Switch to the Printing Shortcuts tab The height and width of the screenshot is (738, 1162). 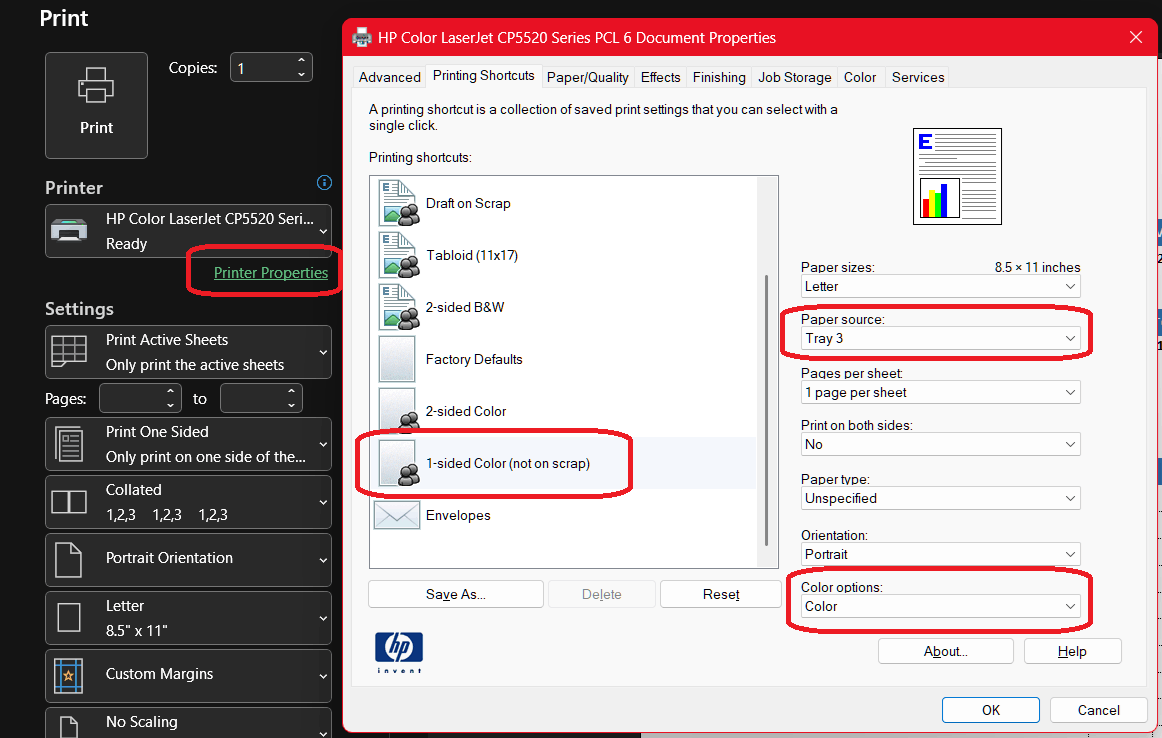[x=483, y=76]
